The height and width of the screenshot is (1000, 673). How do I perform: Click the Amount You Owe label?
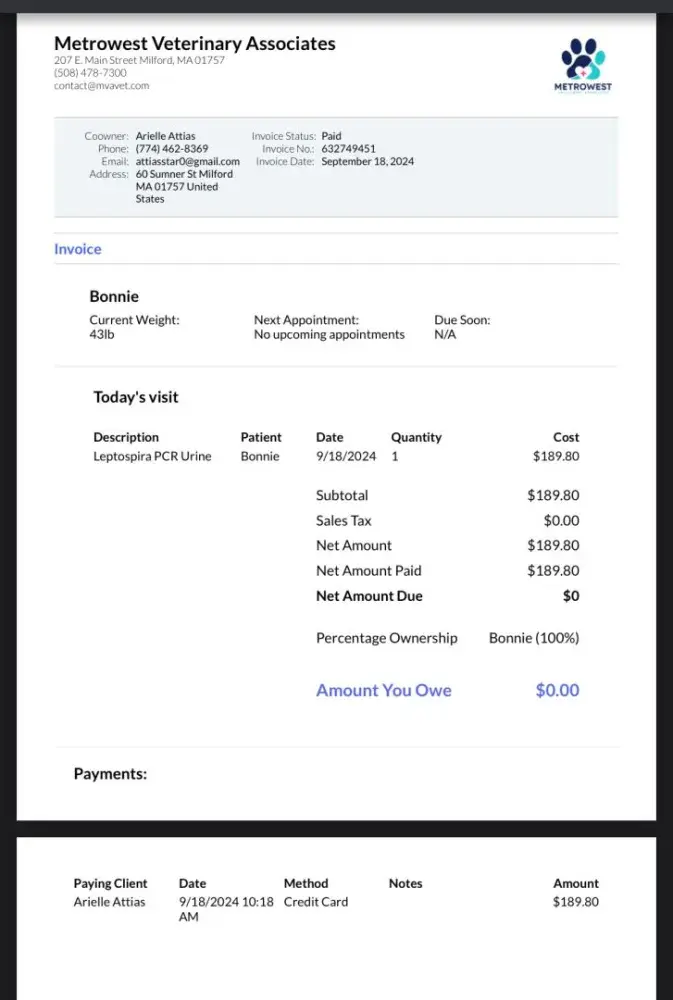coord(383,690)
